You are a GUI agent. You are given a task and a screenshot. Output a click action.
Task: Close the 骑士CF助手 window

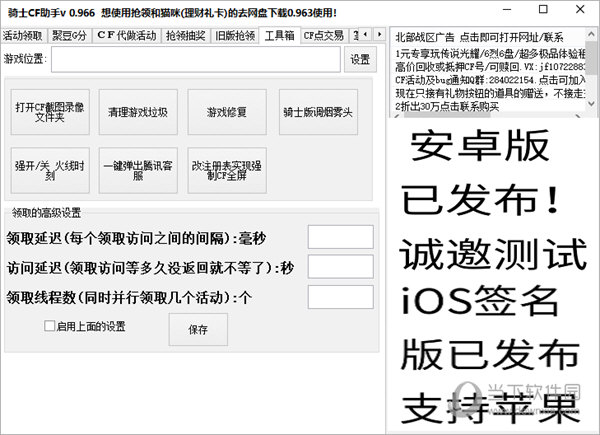(580, 10)
